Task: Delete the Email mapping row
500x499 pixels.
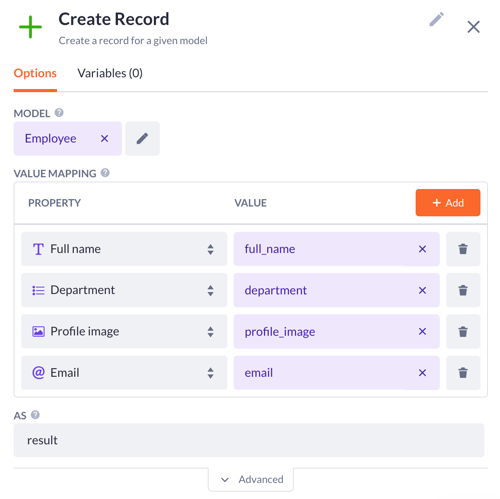Action: click(463, 373)
